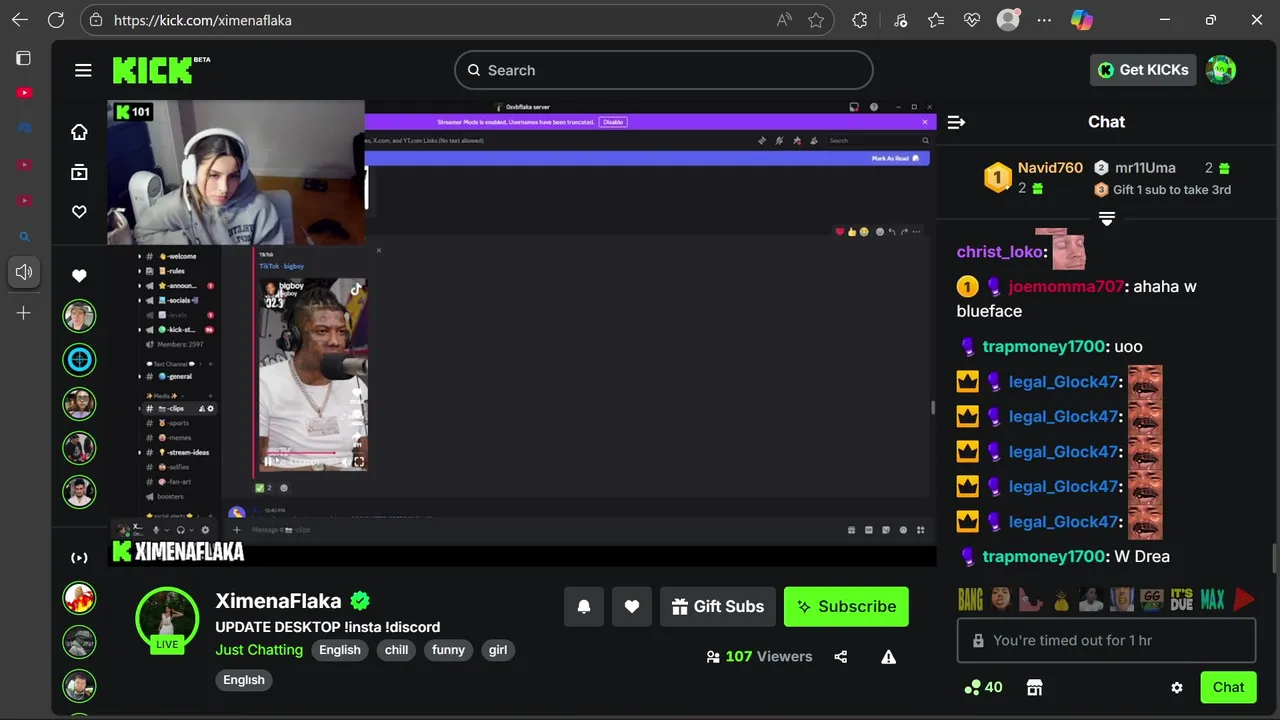Insert the BANG emote
This screenshot has height=720, width=1280.
point(971,599)
